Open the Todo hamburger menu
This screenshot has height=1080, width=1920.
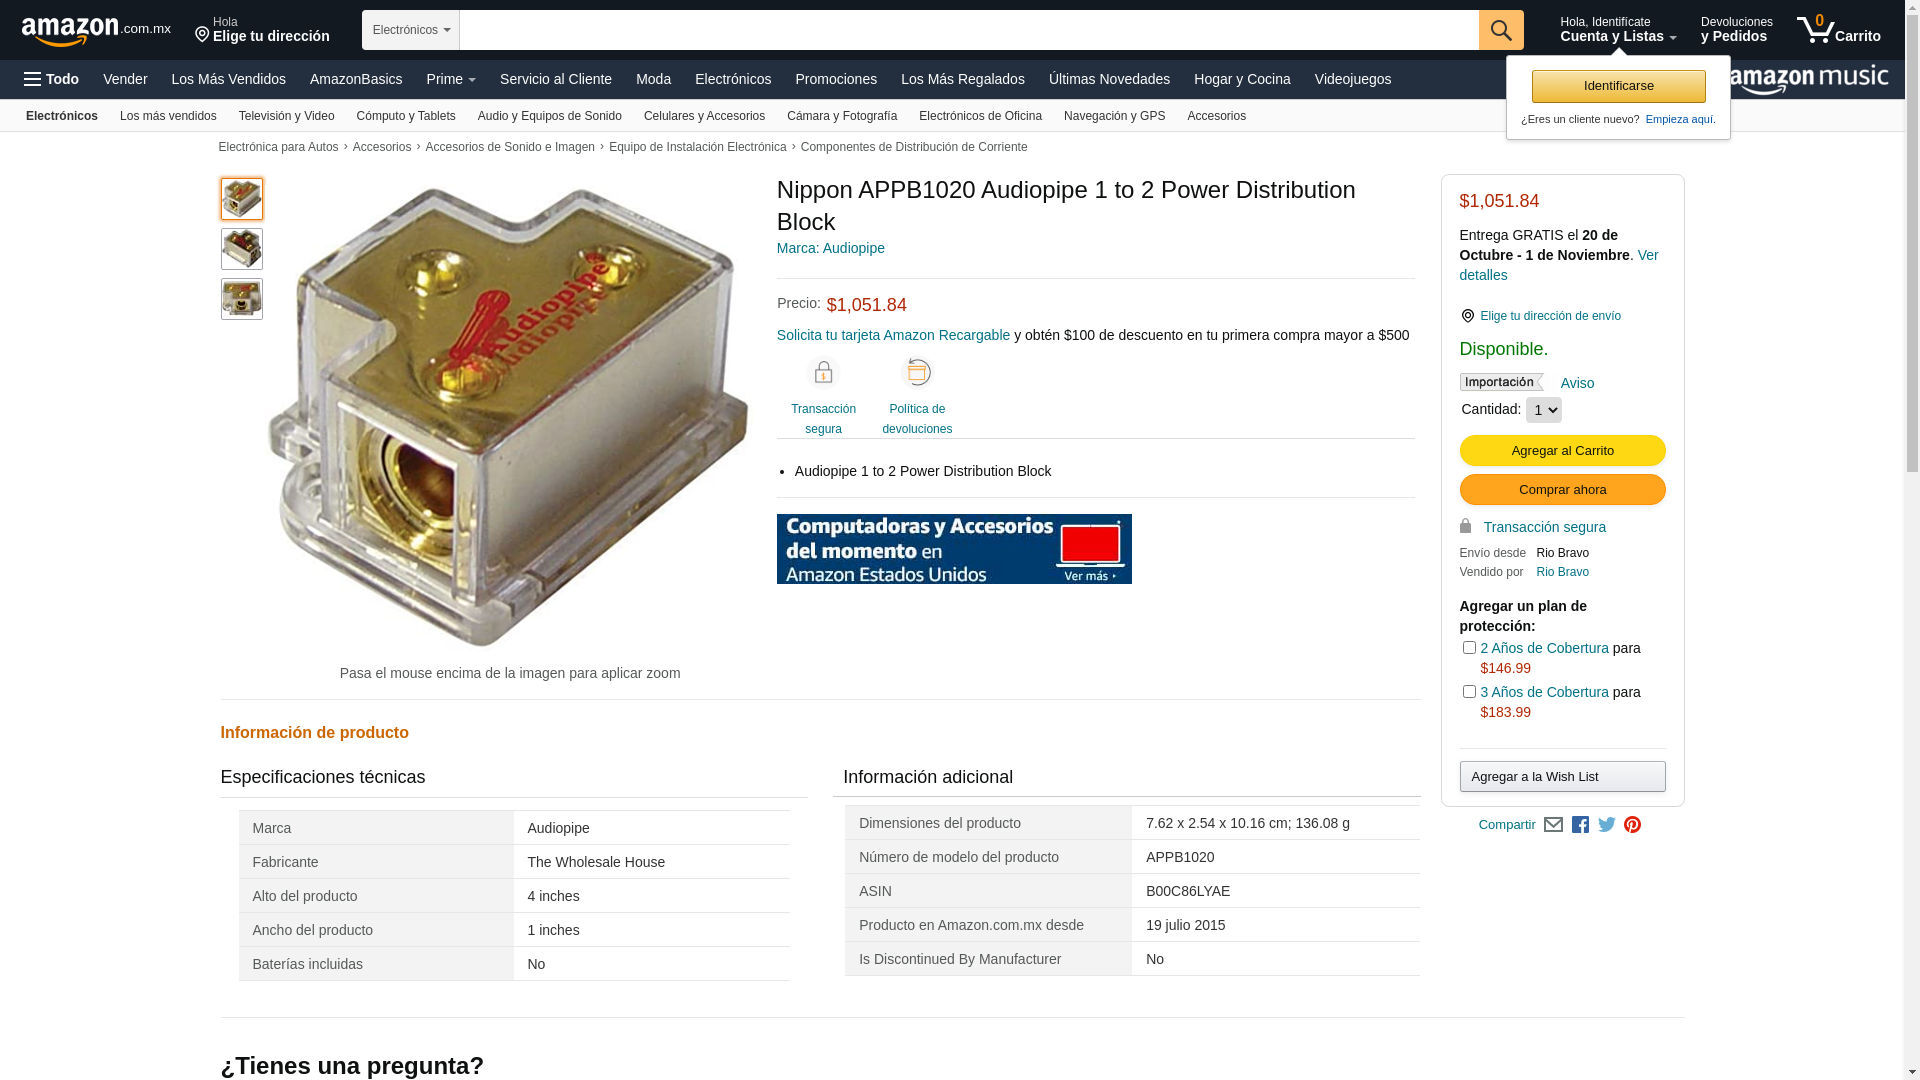pyautogui.click(x=52, y=79)
